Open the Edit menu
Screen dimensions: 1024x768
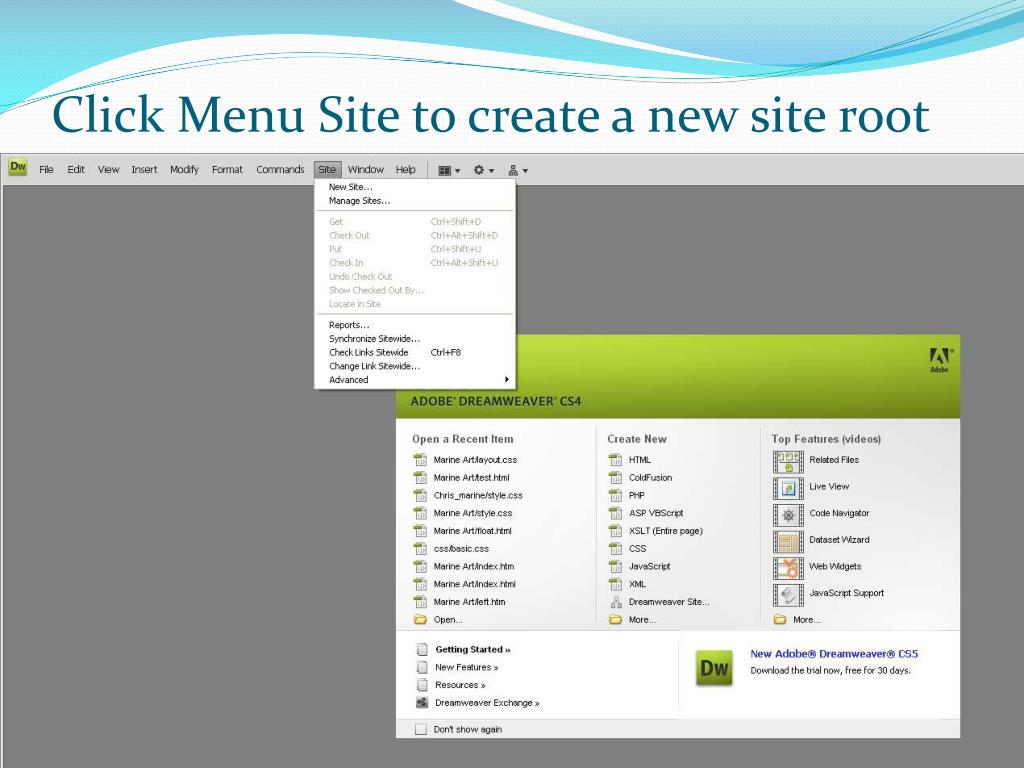[76, 170]
